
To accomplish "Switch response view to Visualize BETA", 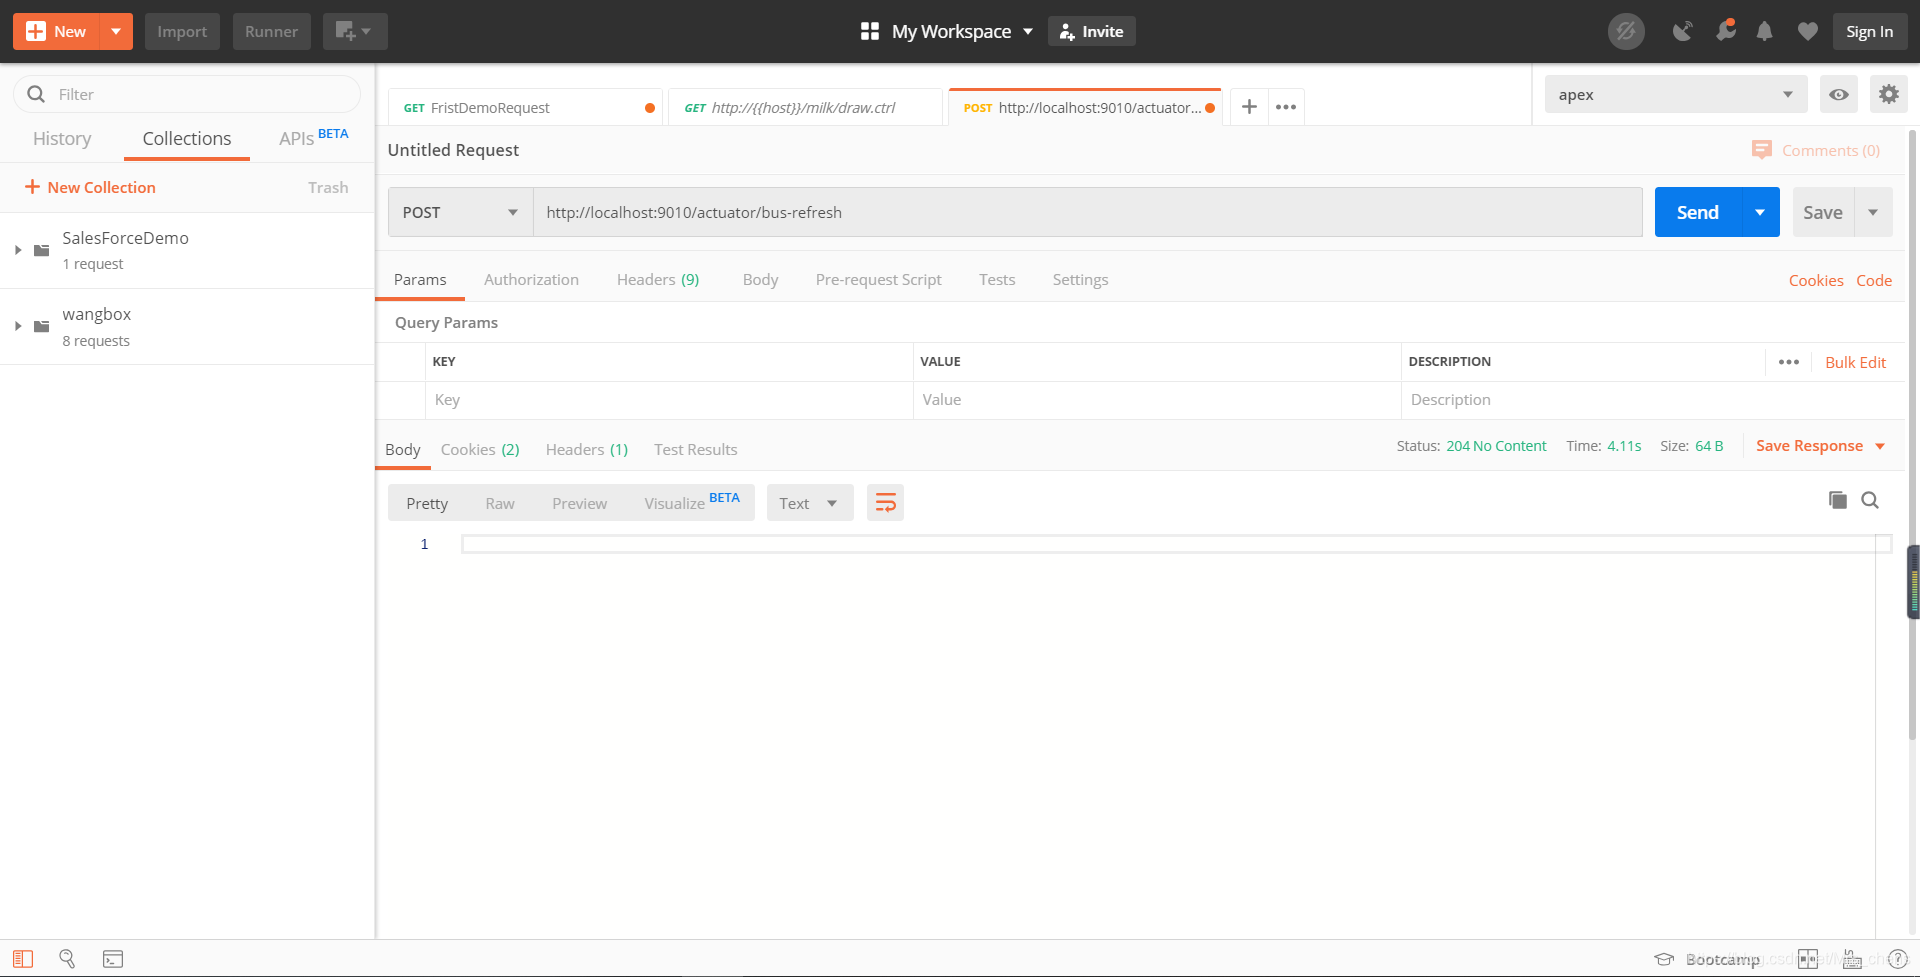I will click(x=692, y=502).
